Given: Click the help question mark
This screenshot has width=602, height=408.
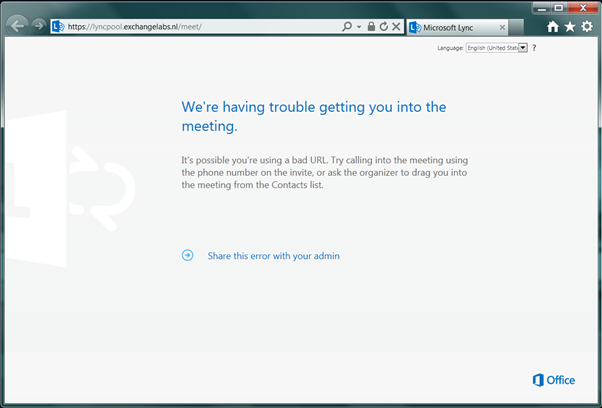Looking at the screenshot, I should click(534, 48).
